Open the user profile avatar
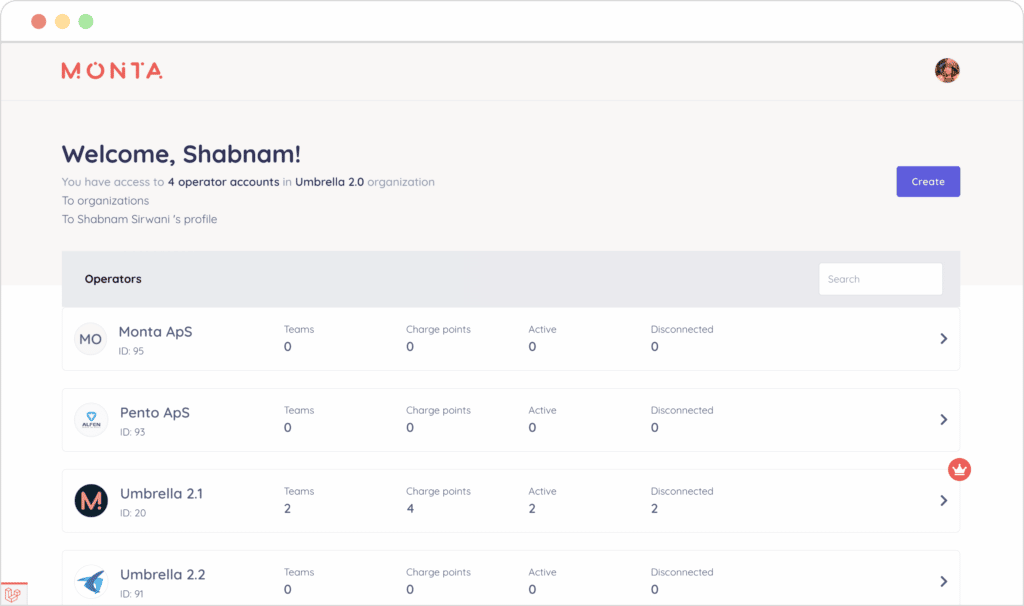The width and height of the screenshot is (1024, 606). pyautogui.click(x=947, y=71)
